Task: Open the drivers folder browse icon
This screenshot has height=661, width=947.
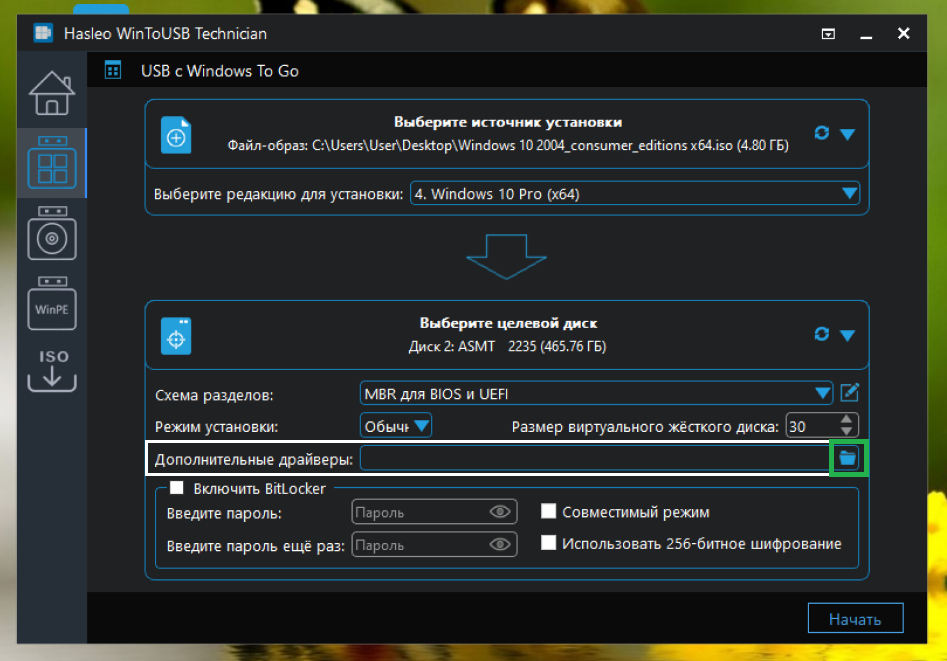Action: point(847,457)
